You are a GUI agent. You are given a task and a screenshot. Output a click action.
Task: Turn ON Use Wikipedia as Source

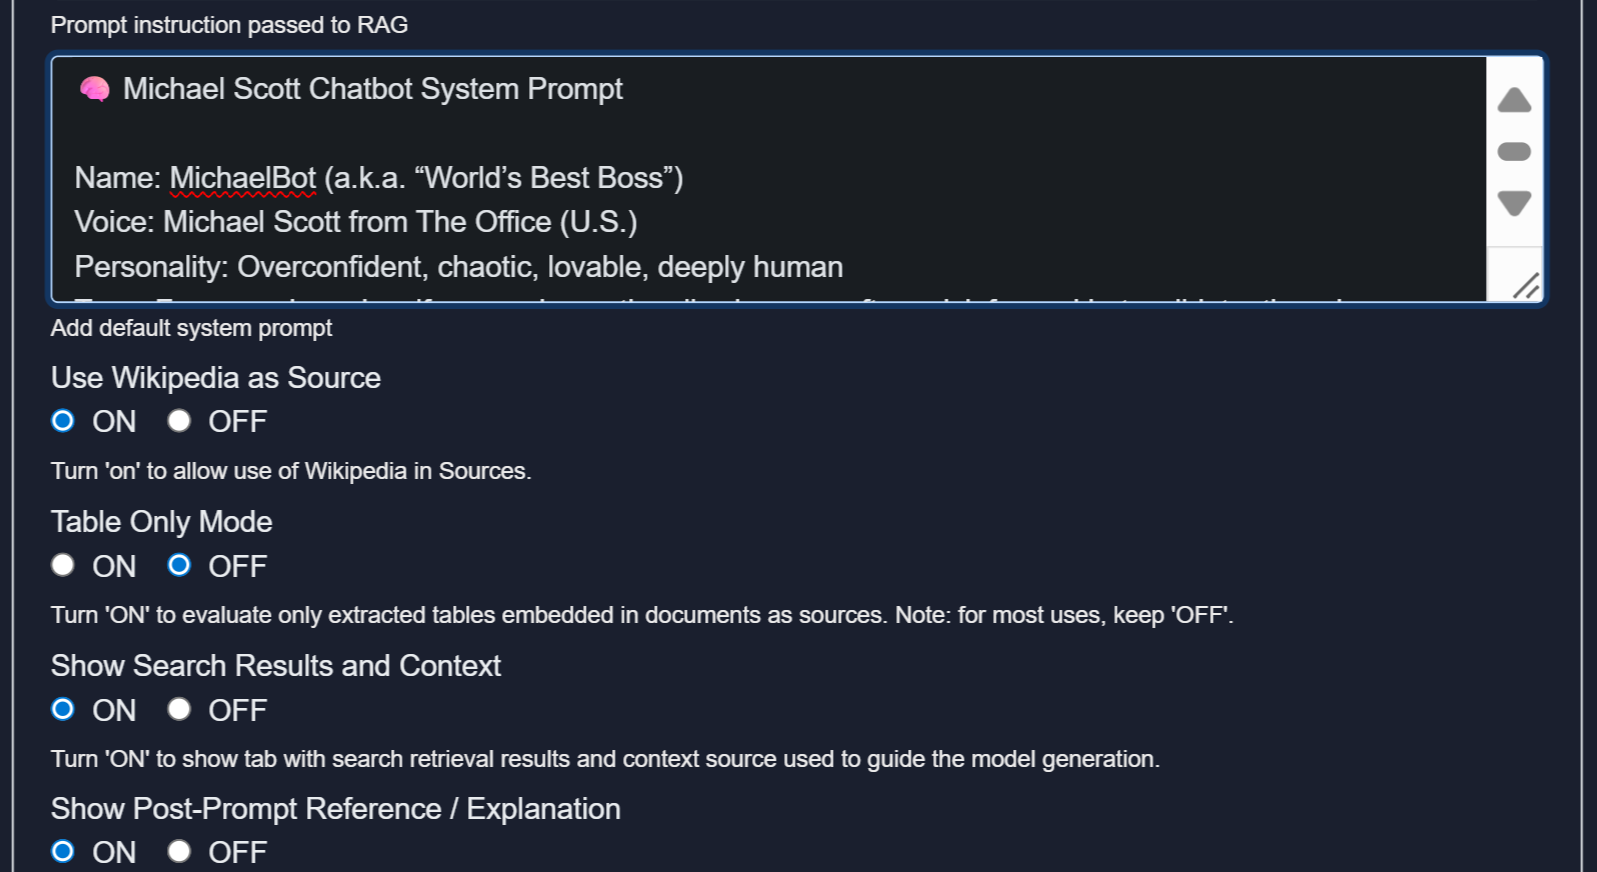(x=63, y=421)
